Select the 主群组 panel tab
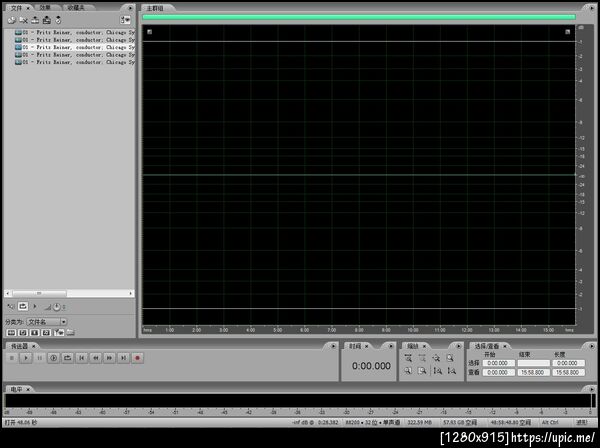 [x=155, y=8]
